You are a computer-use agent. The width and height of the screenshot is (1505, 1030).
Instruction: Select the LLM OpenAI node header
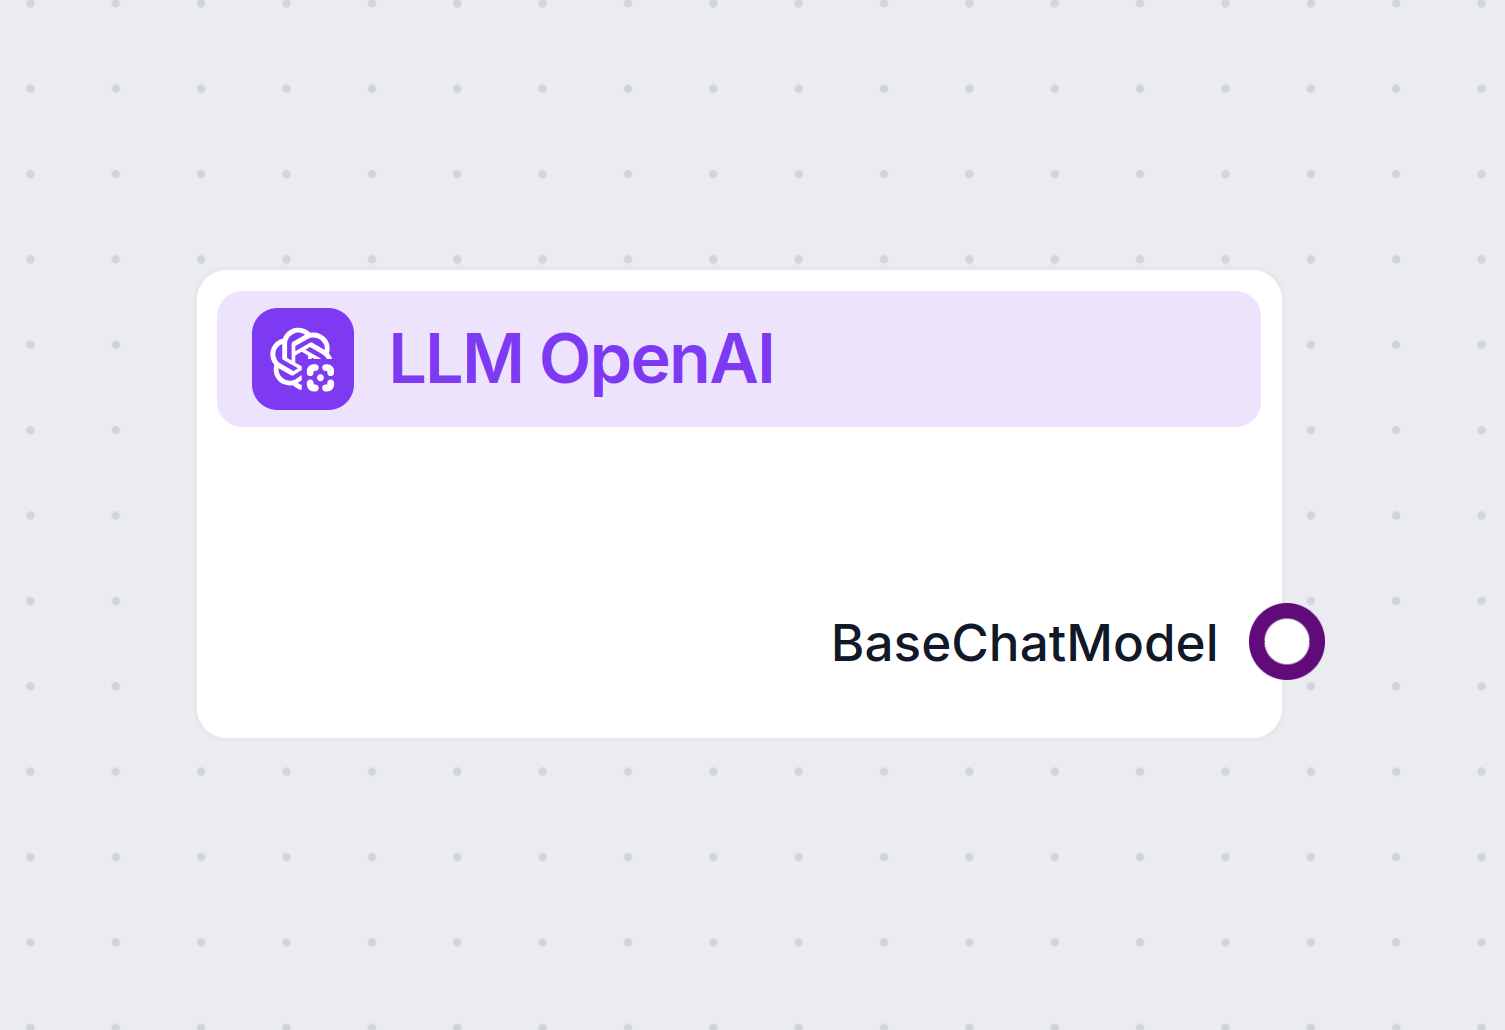tap(740, 360)
